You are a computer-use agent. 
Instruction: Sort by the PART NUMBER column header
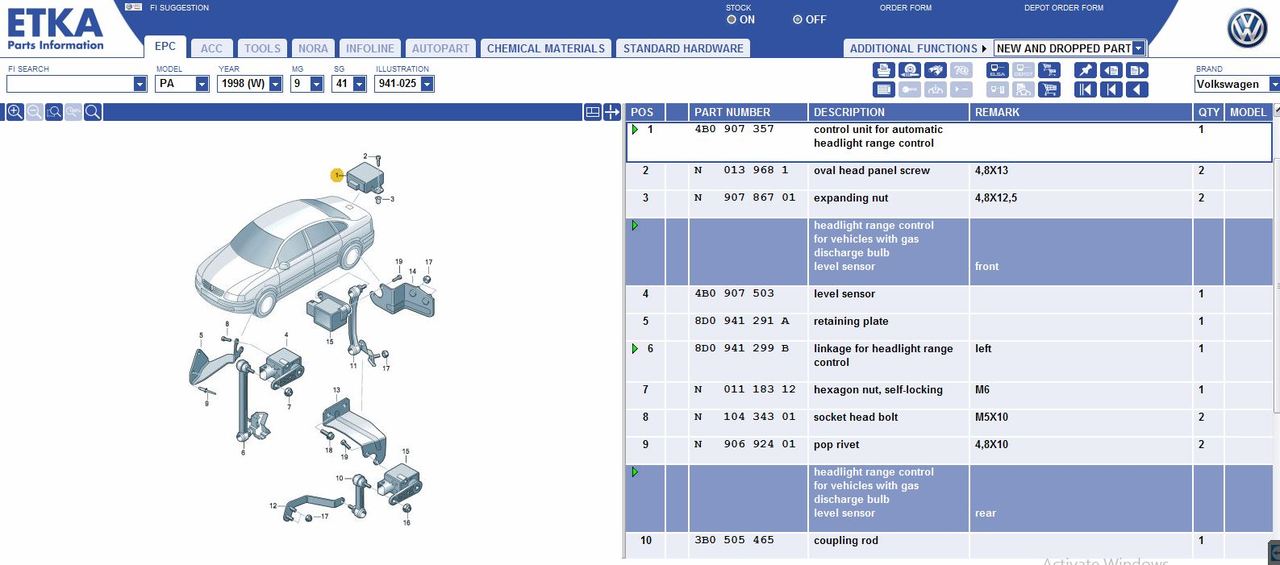coord(748,112)
